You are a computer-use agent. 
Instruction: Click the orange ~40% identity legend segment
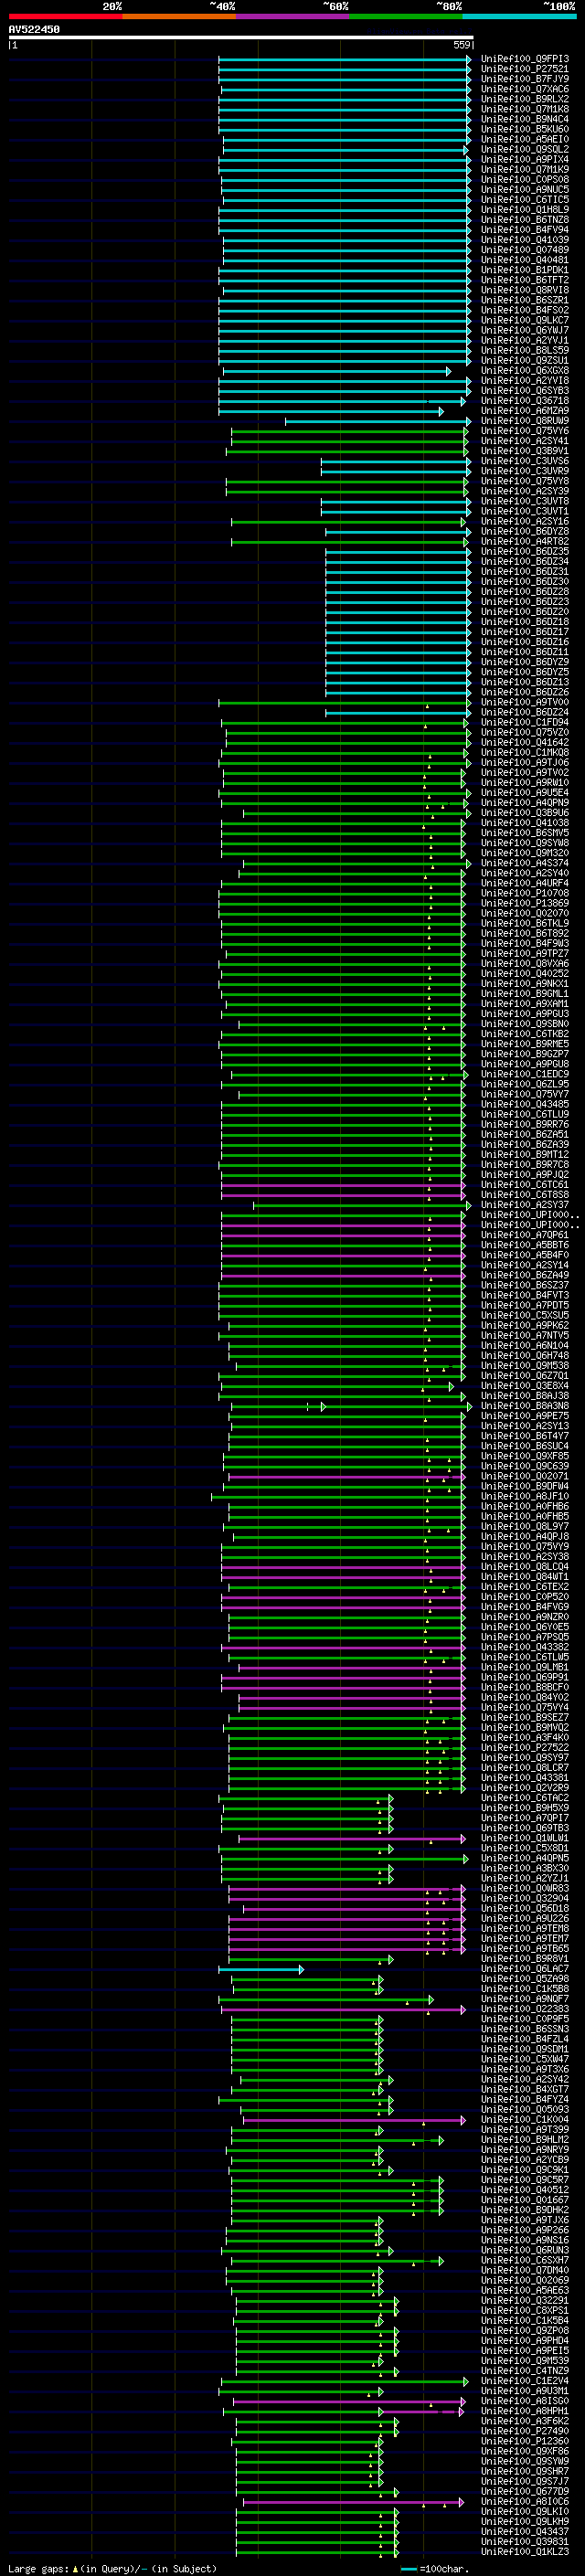tap(179, 17)
